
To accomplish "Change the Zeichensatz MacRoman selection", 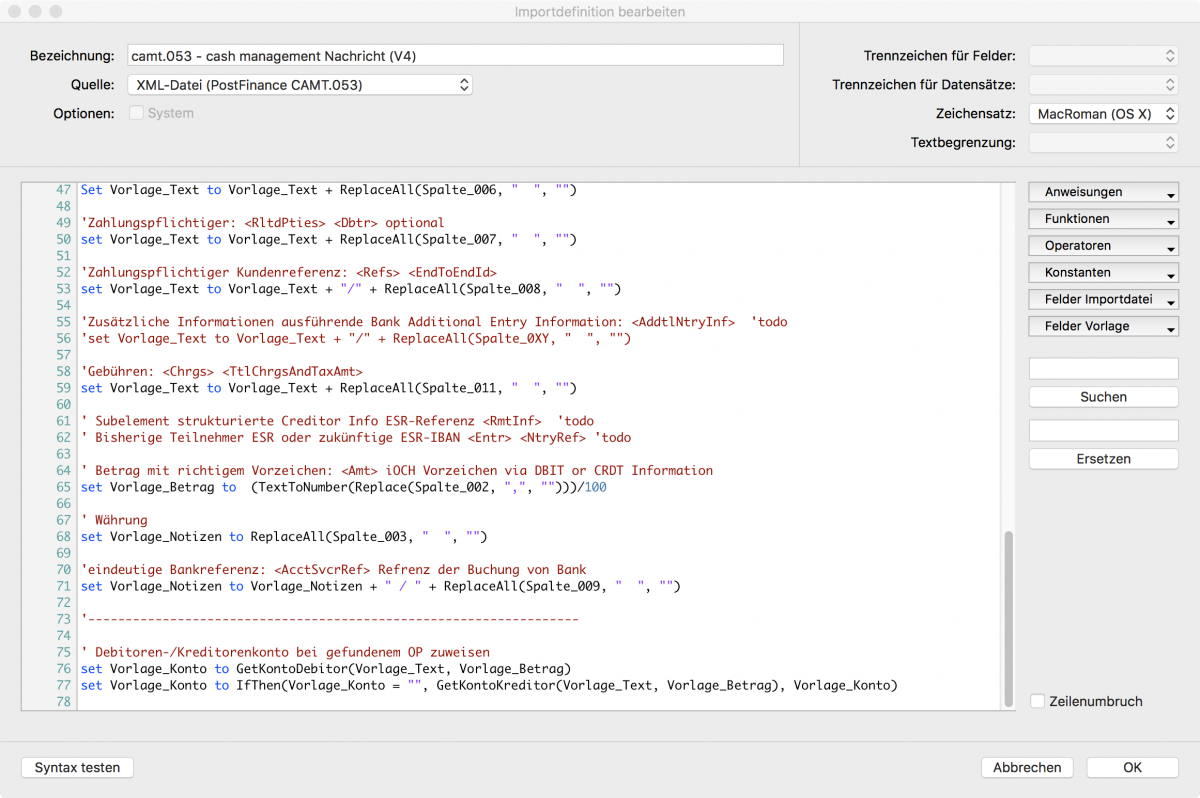I will (x=1103, y=114).
